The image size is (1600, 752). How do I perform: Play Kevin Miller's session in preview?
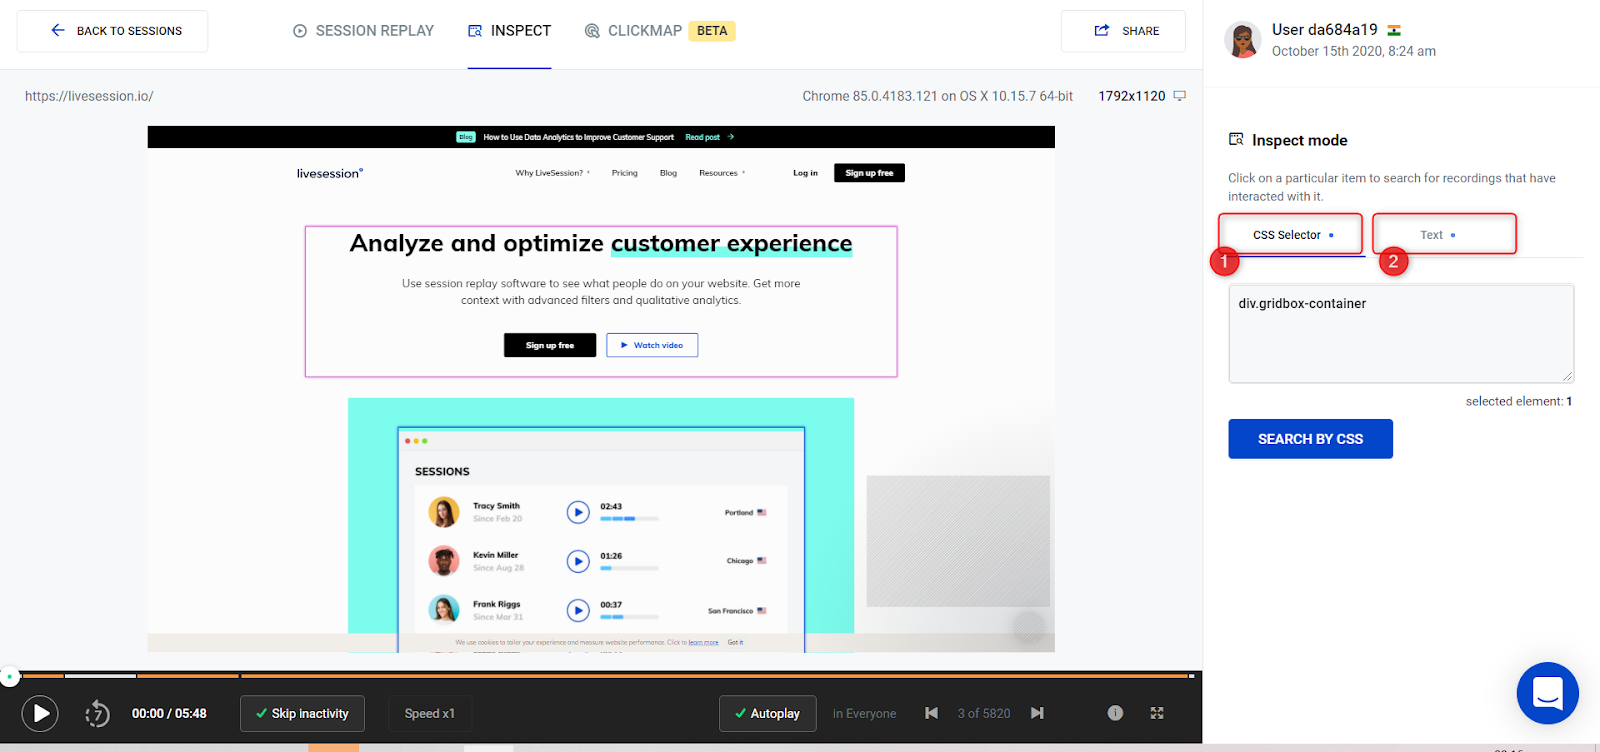click(x=578, y=561)
